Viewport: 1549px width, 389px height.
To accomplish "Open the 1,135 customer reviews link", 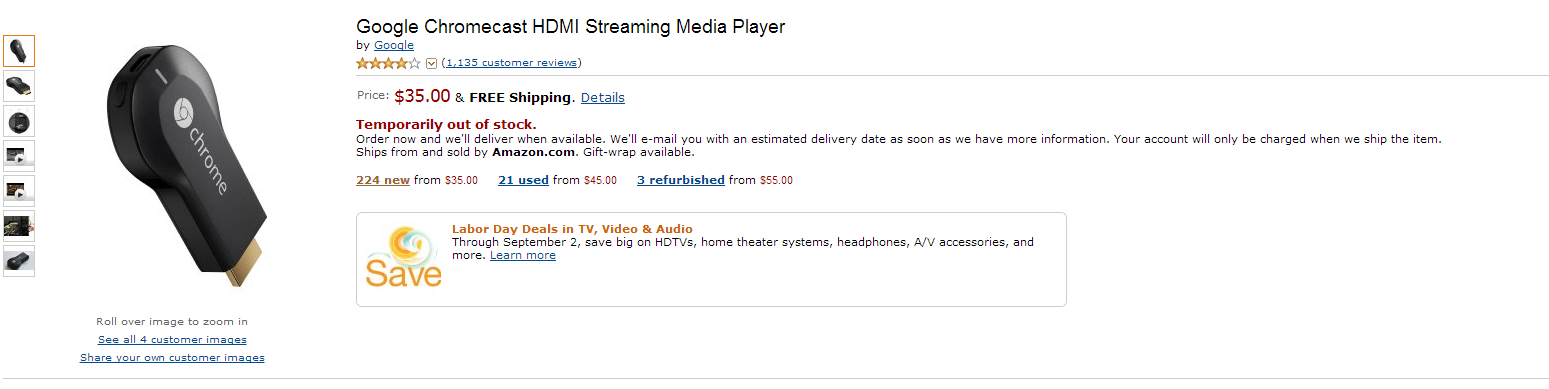I will 511,63.
